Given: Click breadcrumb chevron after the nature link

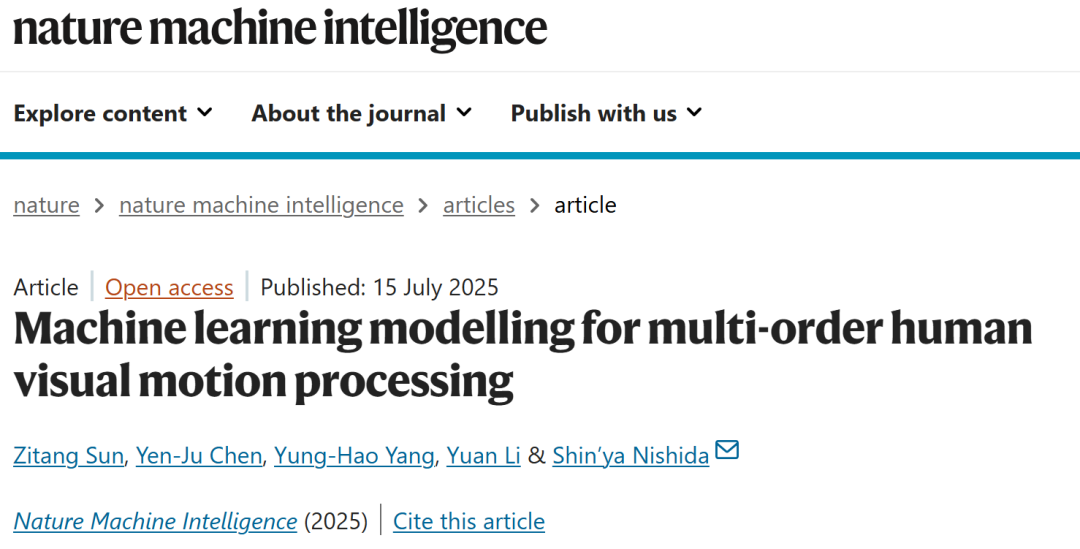Looking at the screenshot, I should pos(99,205).
